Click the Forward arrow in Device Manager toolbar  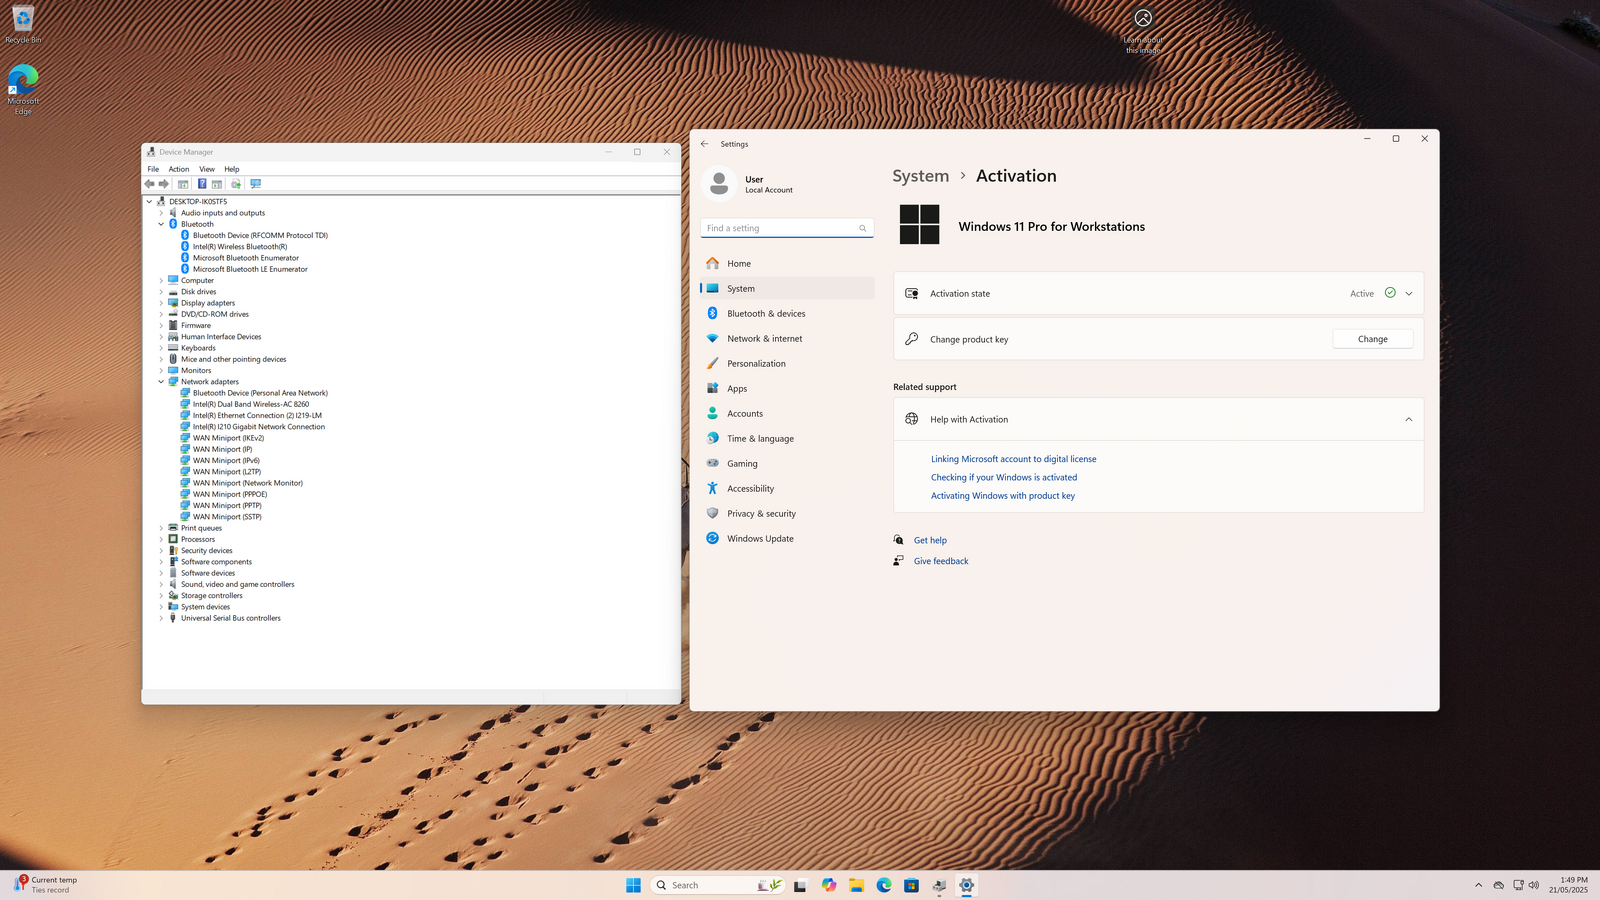coord(164,184)
